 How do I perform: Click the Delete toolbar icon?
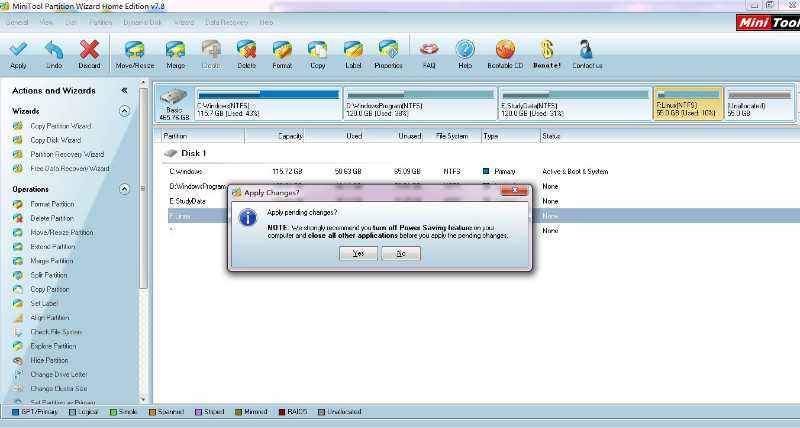246,49
